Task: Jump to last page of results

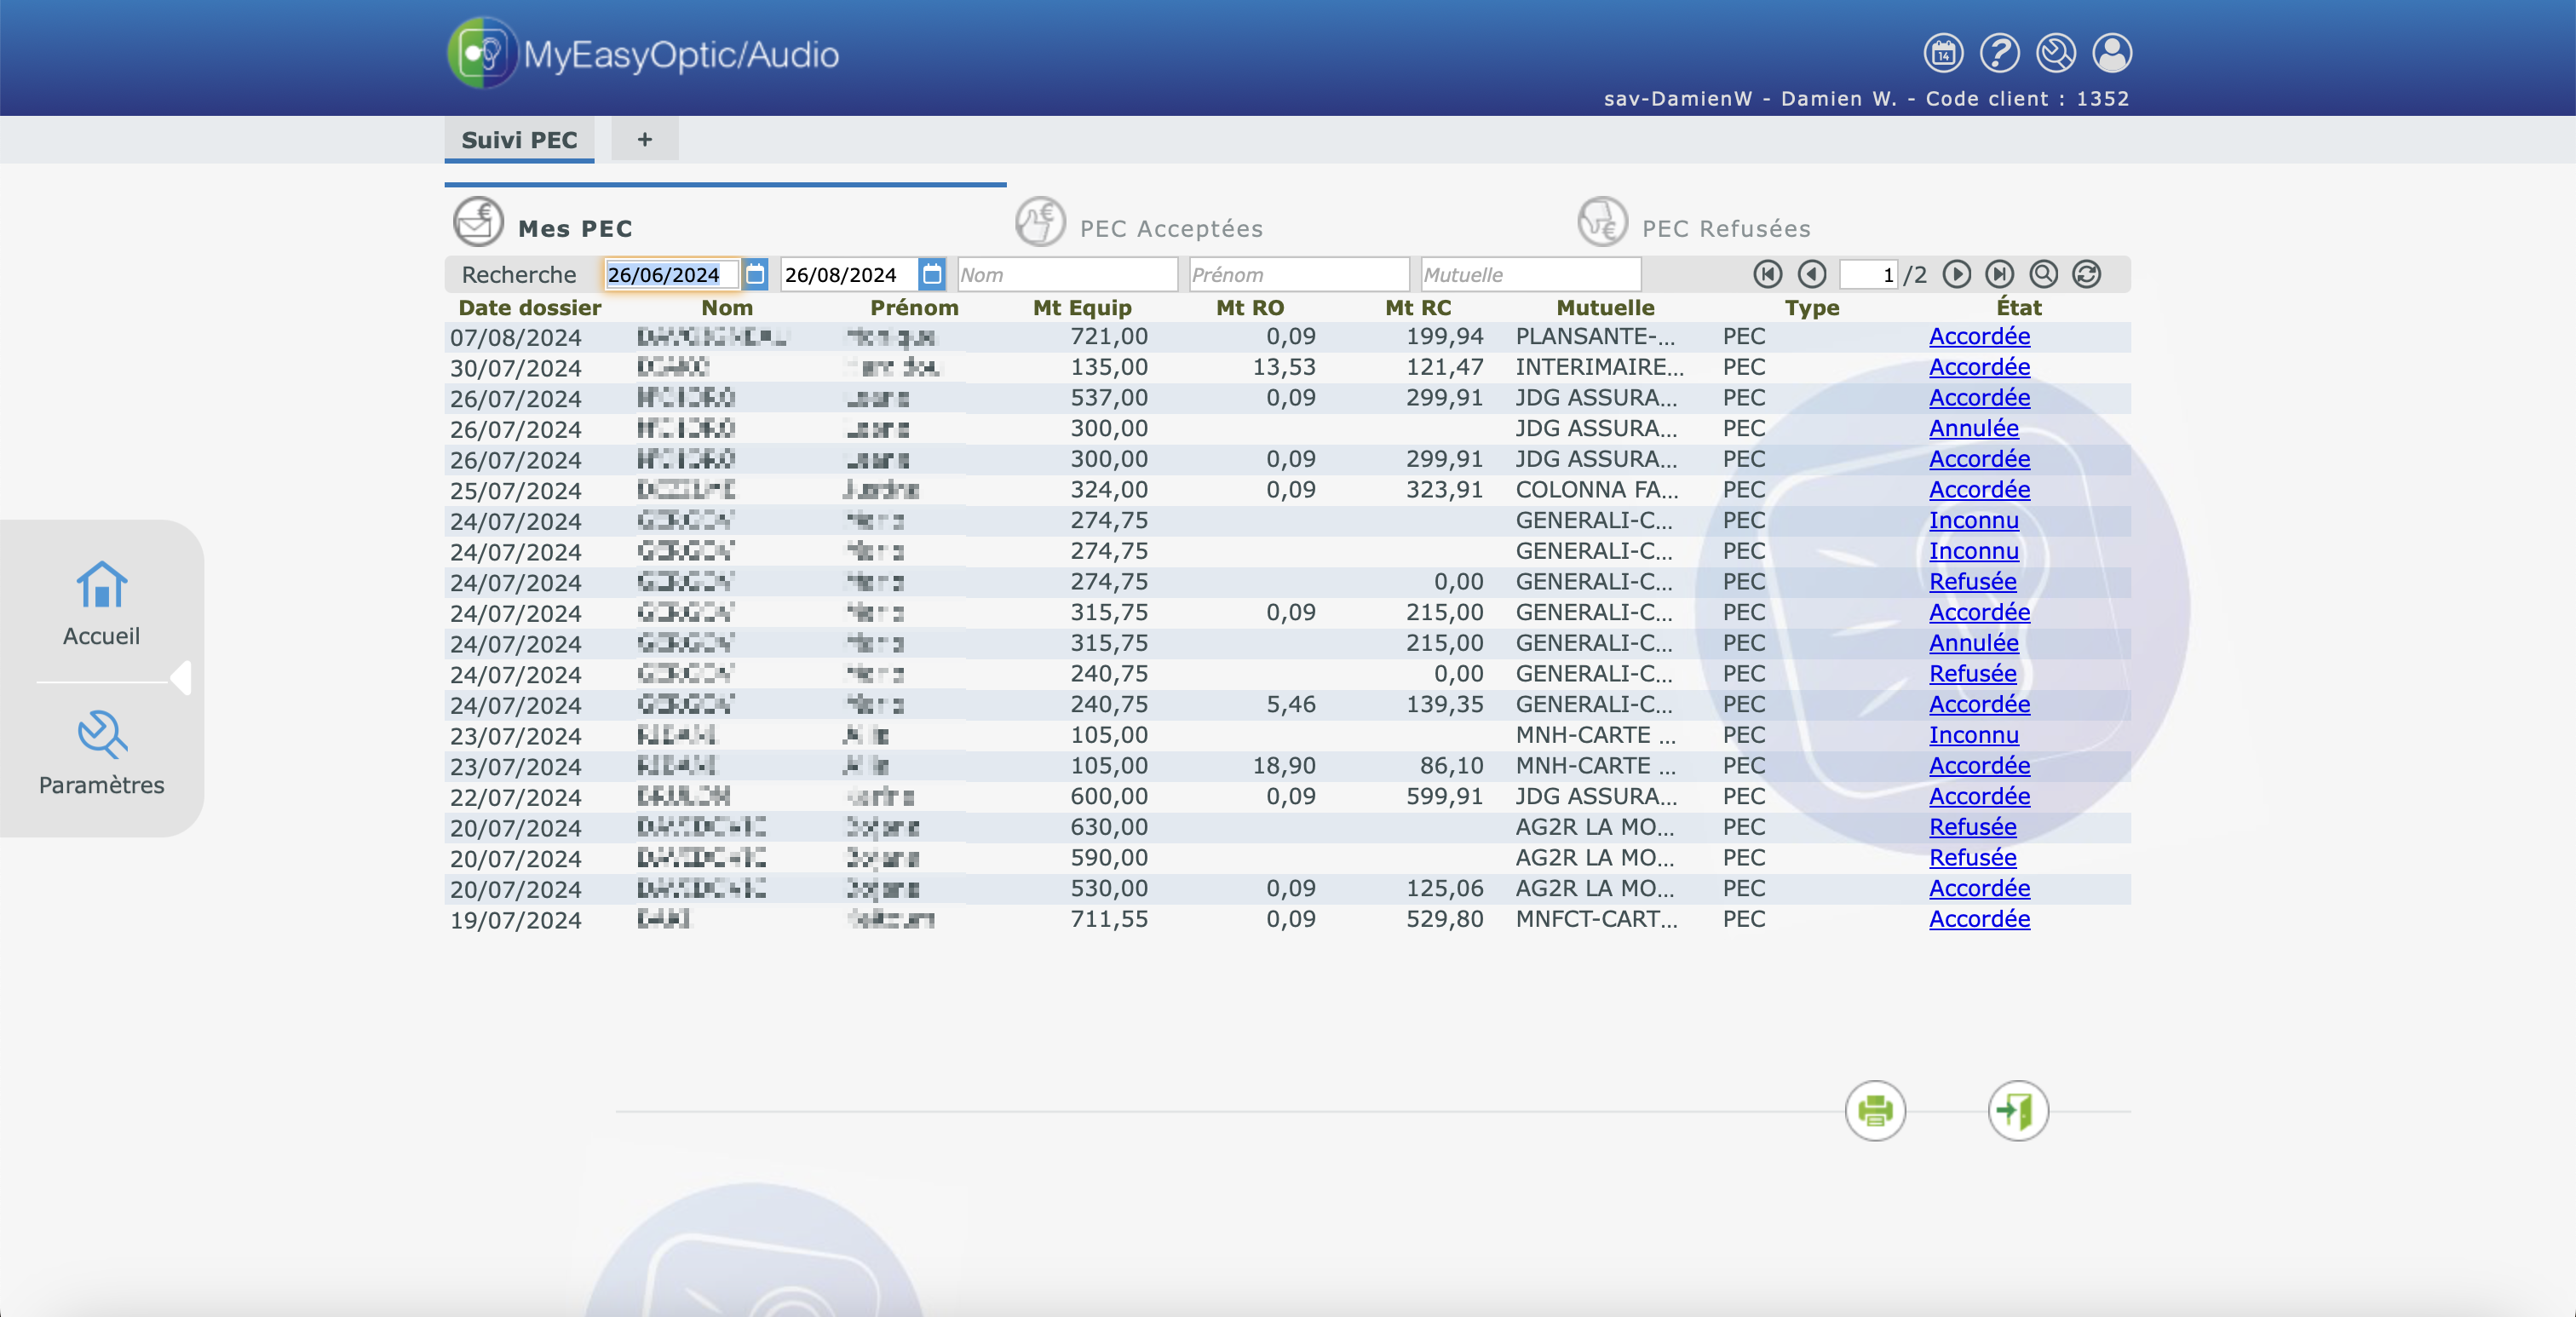Action: [2000, 274]
